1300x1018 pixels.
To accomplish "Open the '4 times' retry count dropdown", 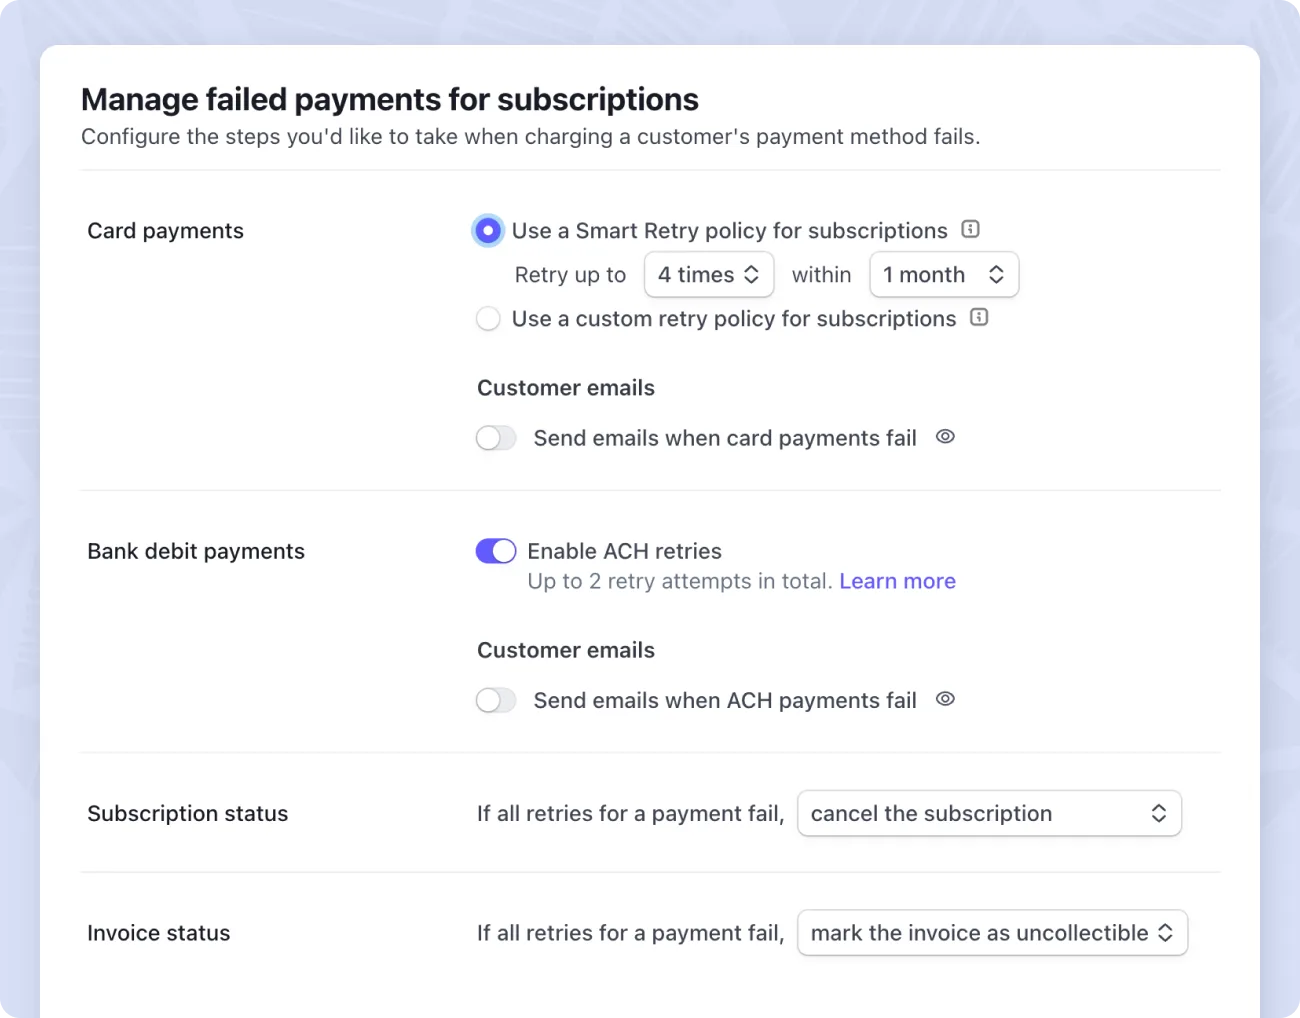I will 709,275.
